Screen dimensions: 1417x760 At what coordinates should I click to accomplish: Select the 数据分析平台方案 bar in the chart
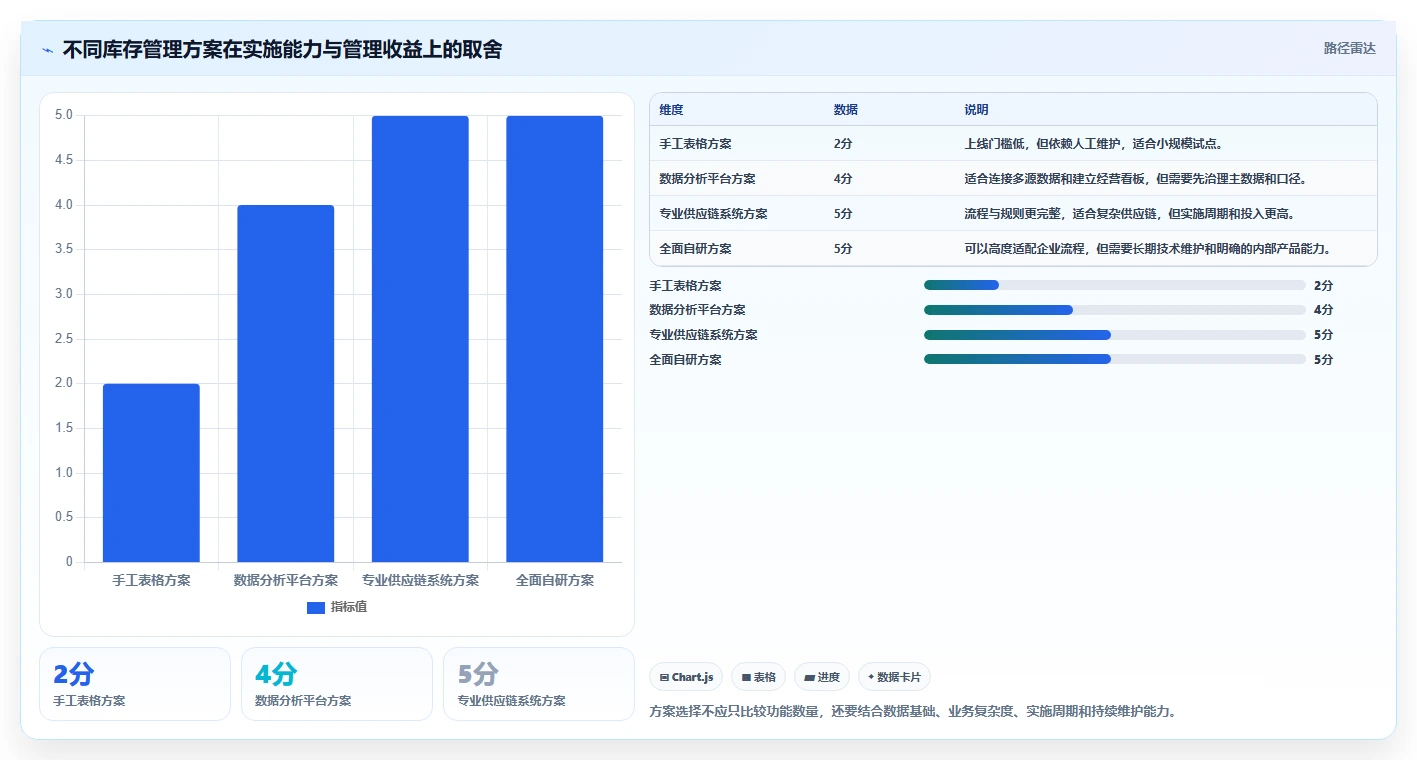285,383
